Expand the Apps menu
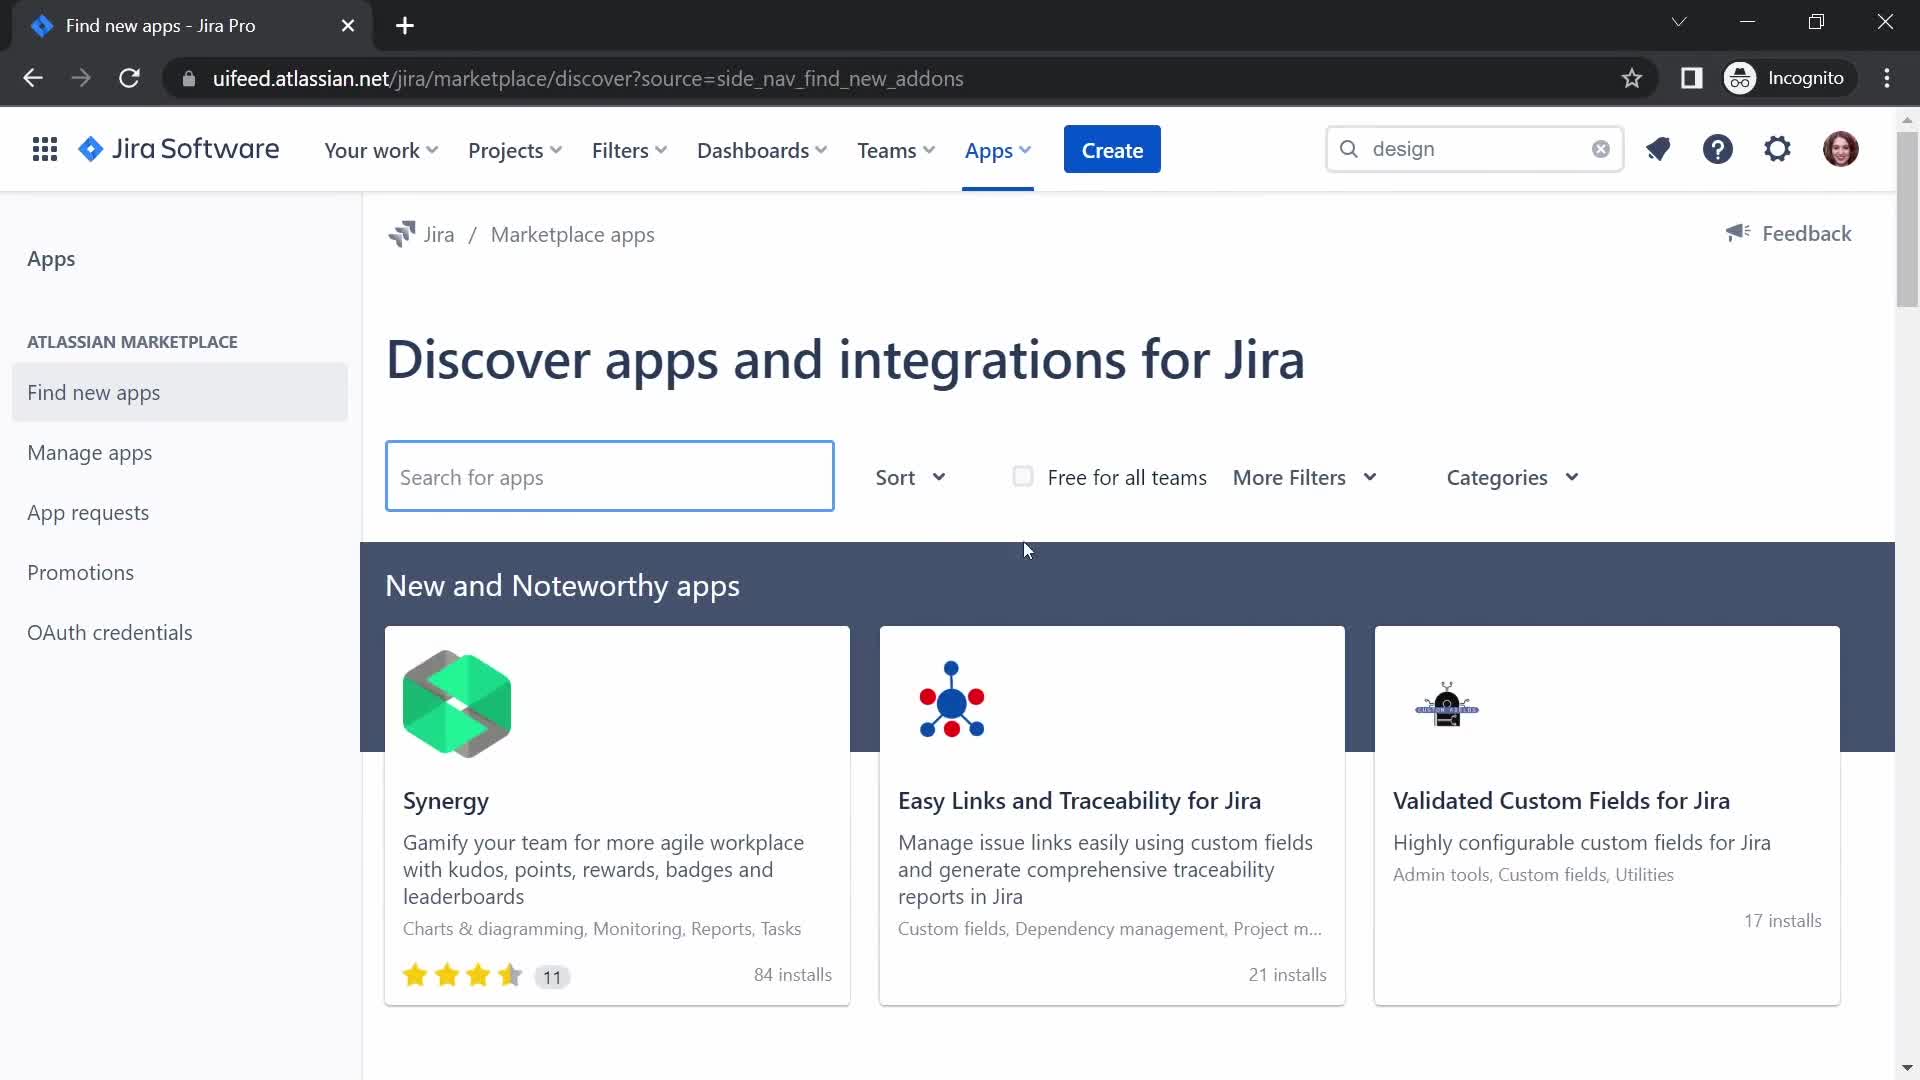 pos(998,150)
